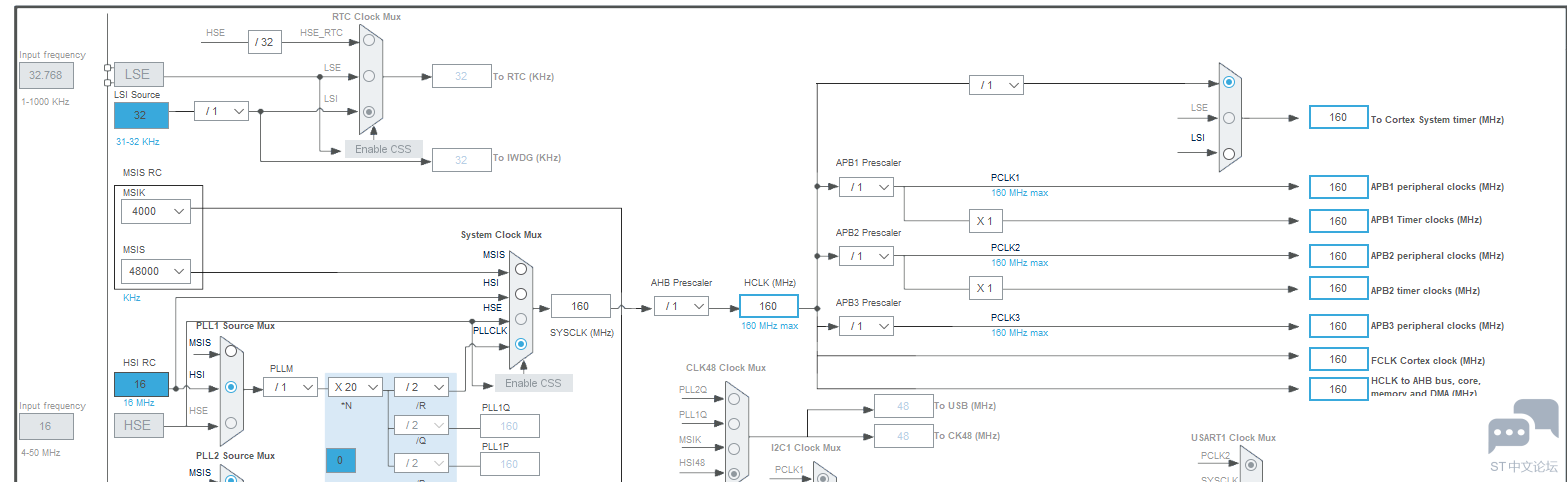Image resolution: width=1567 pixels, height=482 pixels.
Task: Edit the HSE 16 input frequency field
Action: [x=46, y=426]
